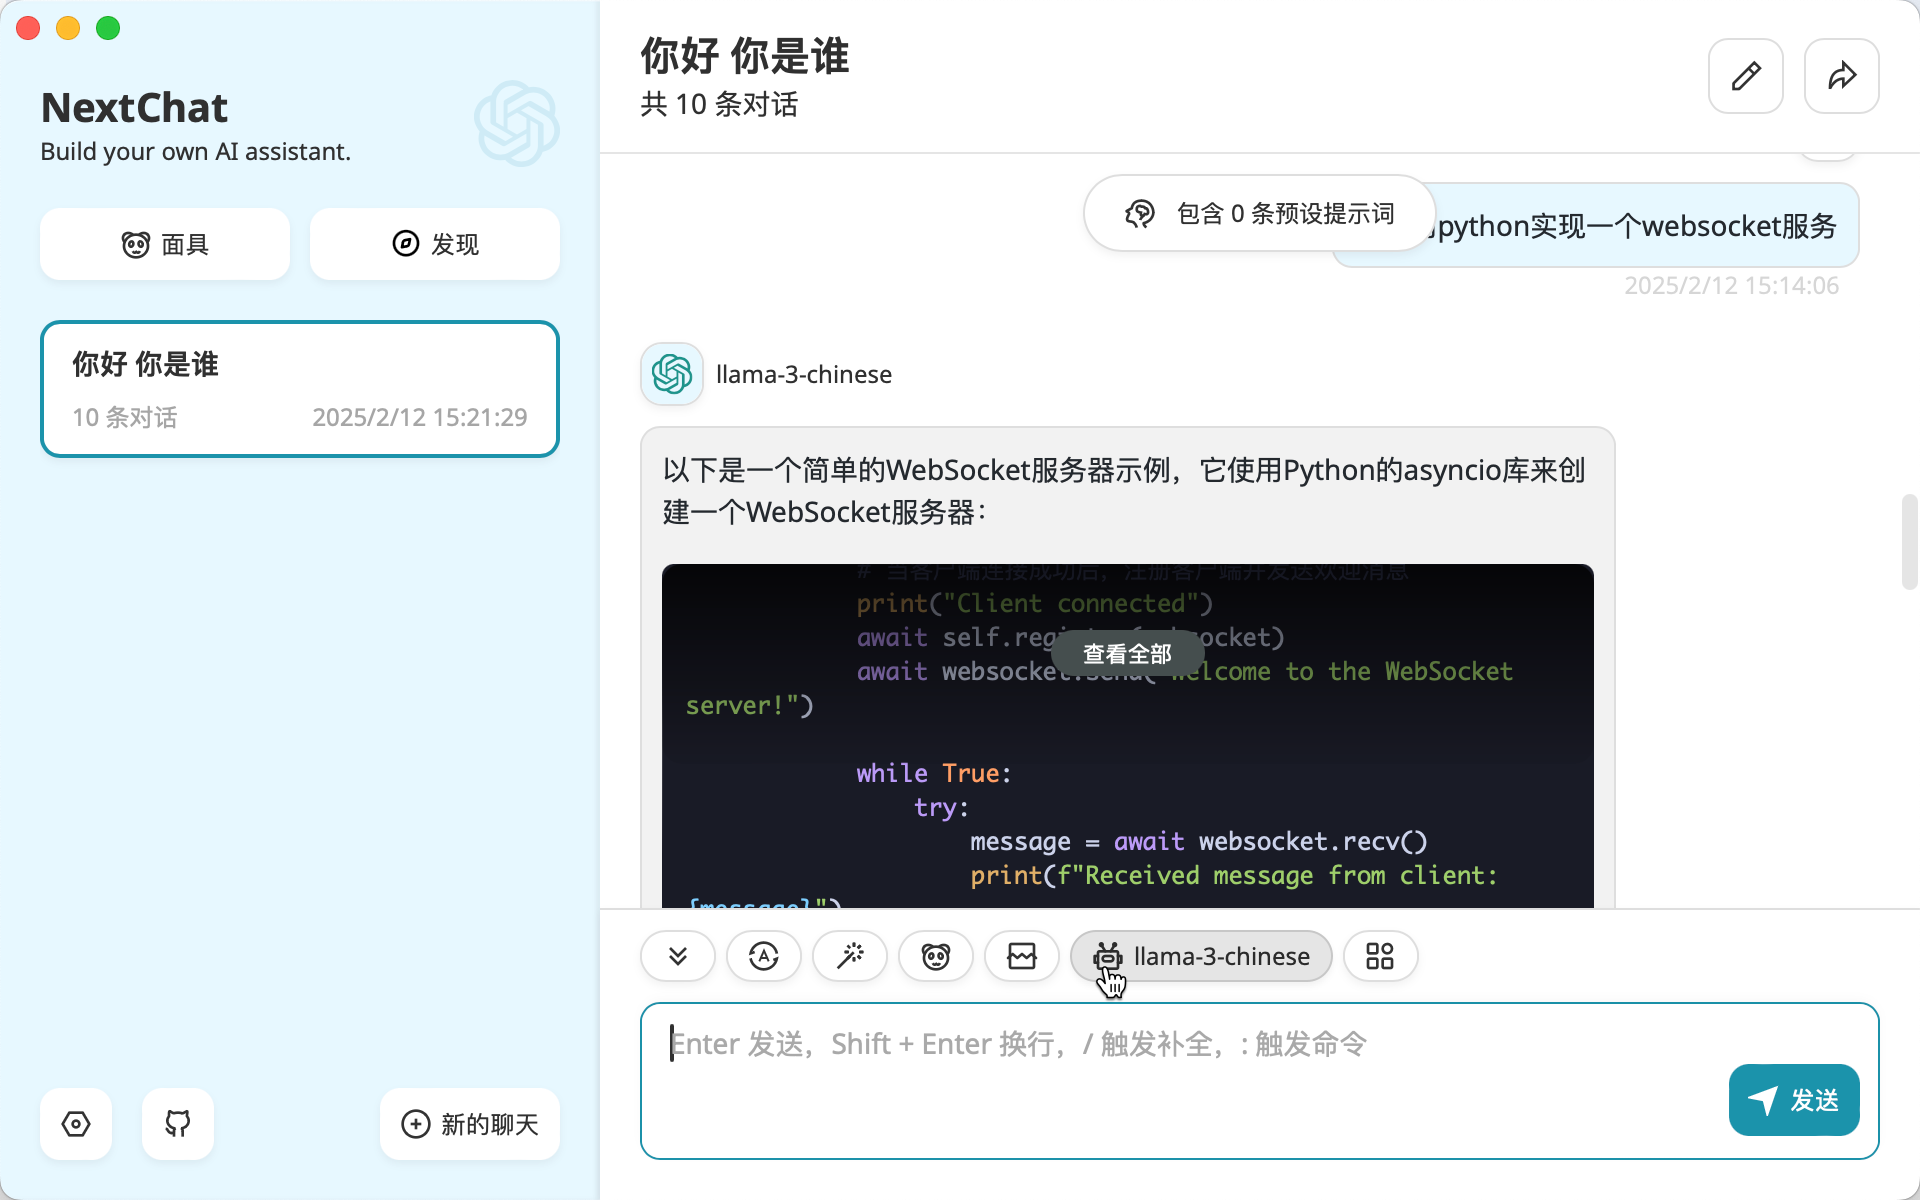Click the '包含 0 条预设提示词' prompt banner
This screenshot has height=1200, width=1920.
1260,213
